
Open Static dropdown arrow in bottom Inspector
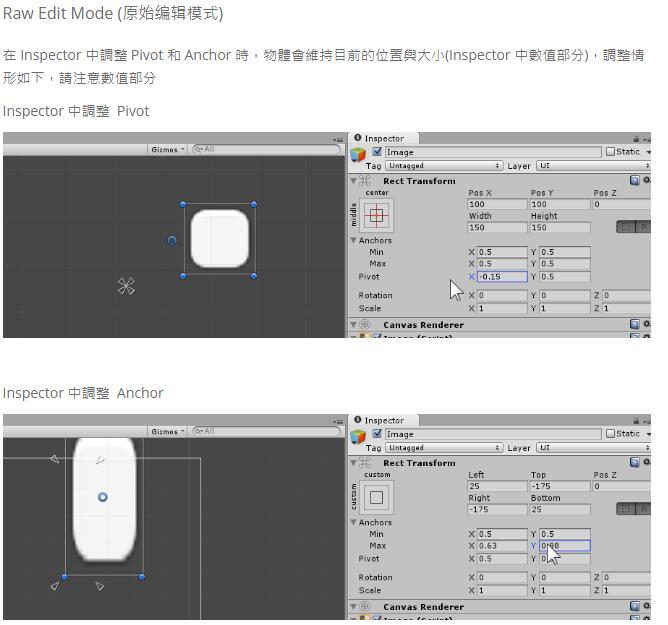click(x=648, y=434)
